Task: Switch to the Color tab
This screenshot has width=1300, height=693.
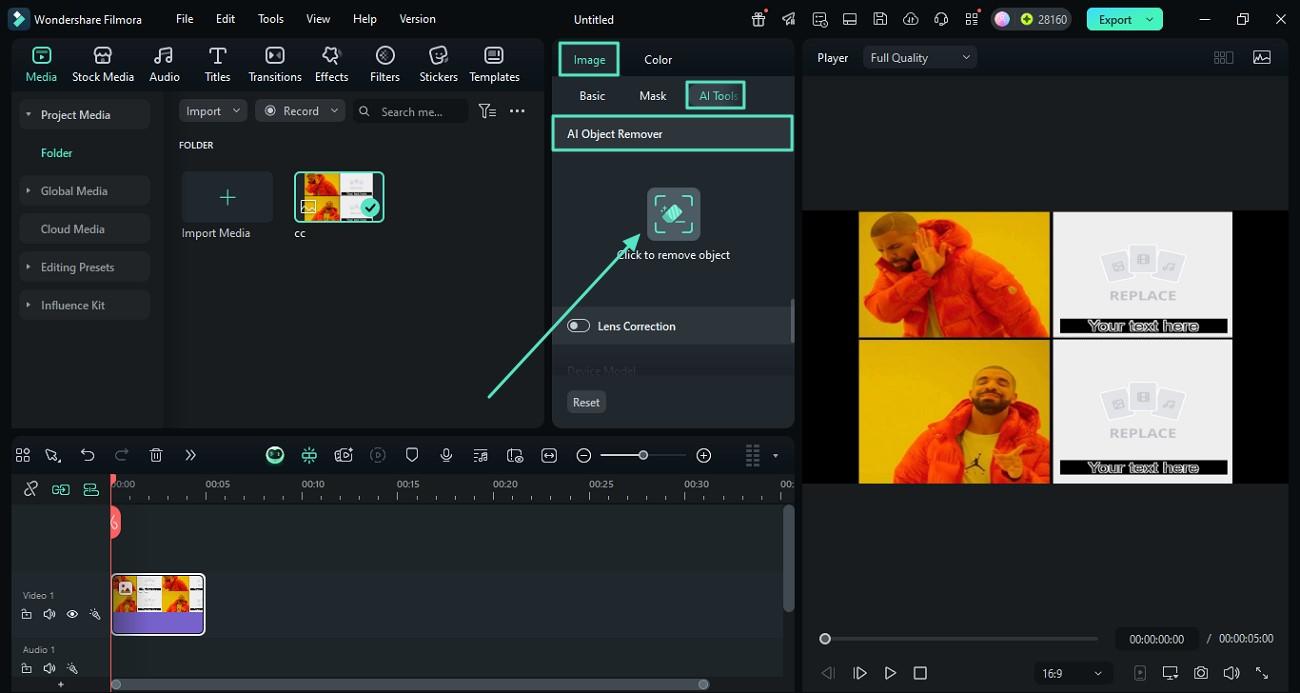Action: point(658,59)
